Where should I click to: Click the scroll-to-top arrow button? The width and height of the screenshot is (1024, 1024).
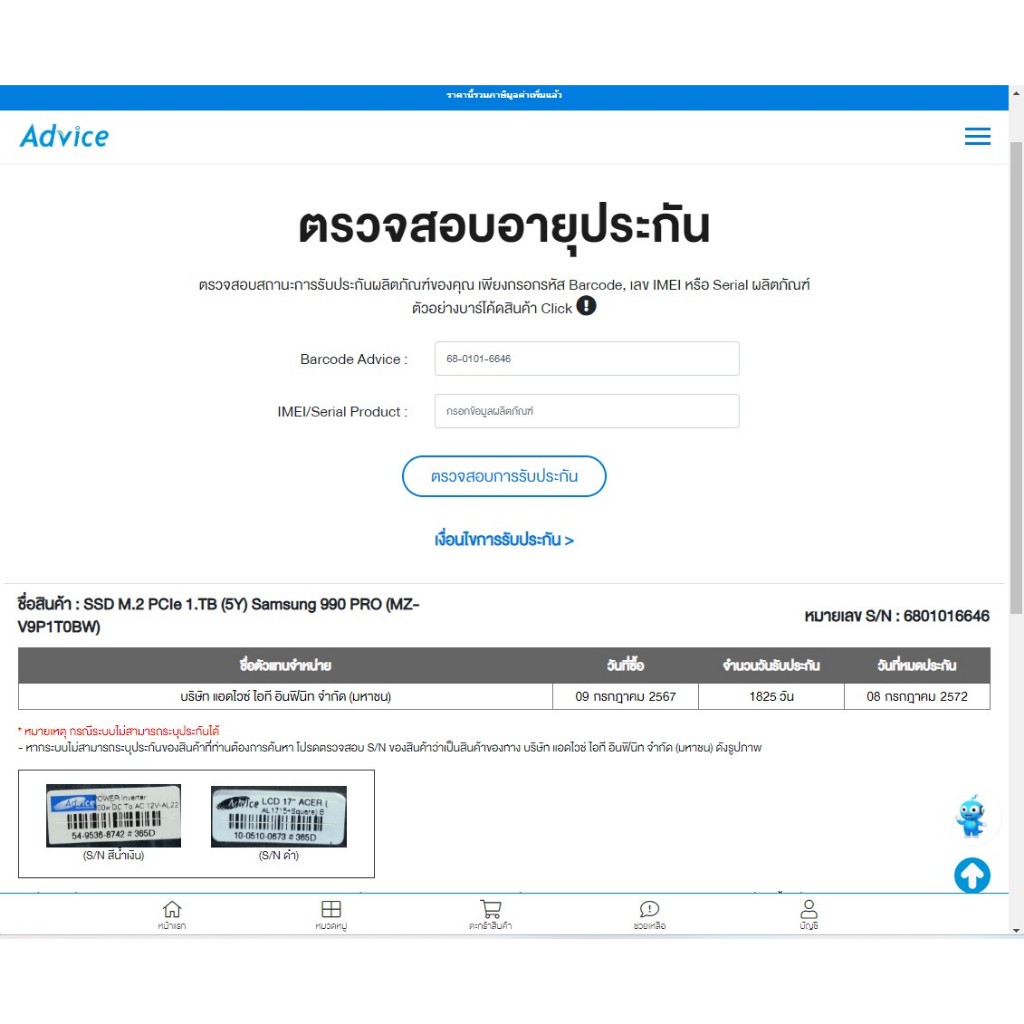[x=972, y=876]
